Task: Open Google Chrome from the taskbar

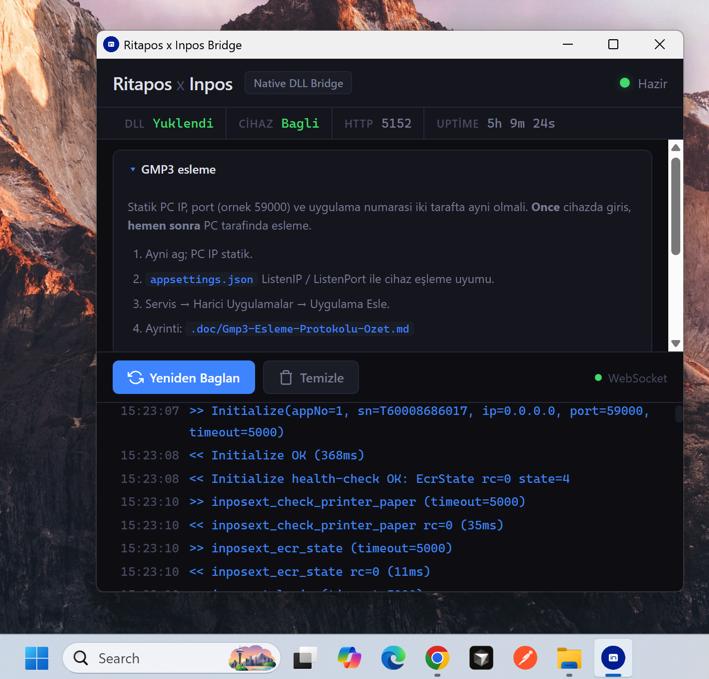Action: pyautogui.click(x=437, y=658)
